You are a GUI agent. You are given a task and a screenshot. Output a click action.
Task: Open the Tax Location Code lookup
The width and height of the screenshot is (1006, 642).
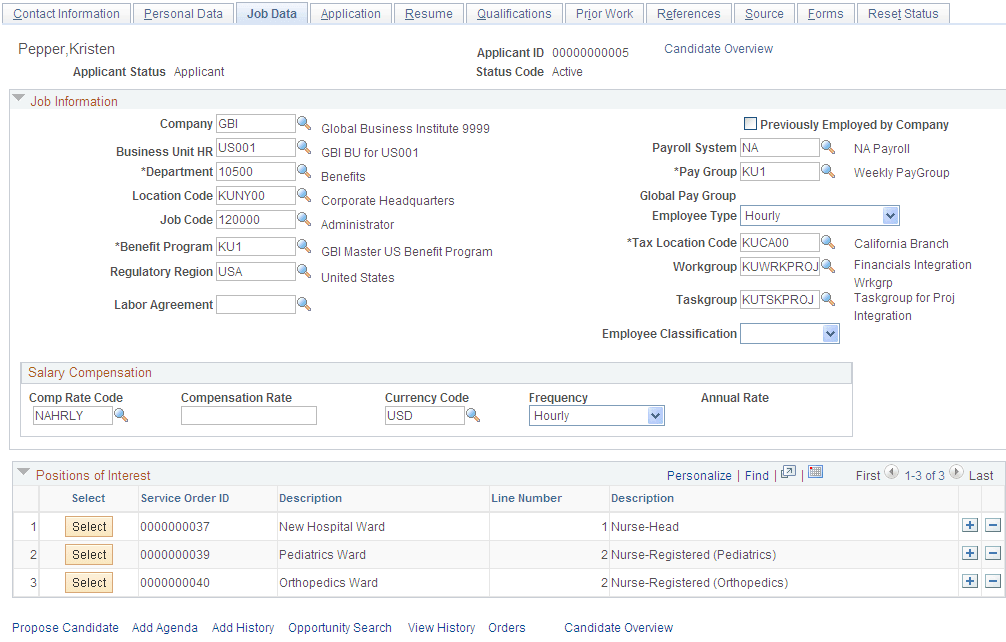coord(828,242)
